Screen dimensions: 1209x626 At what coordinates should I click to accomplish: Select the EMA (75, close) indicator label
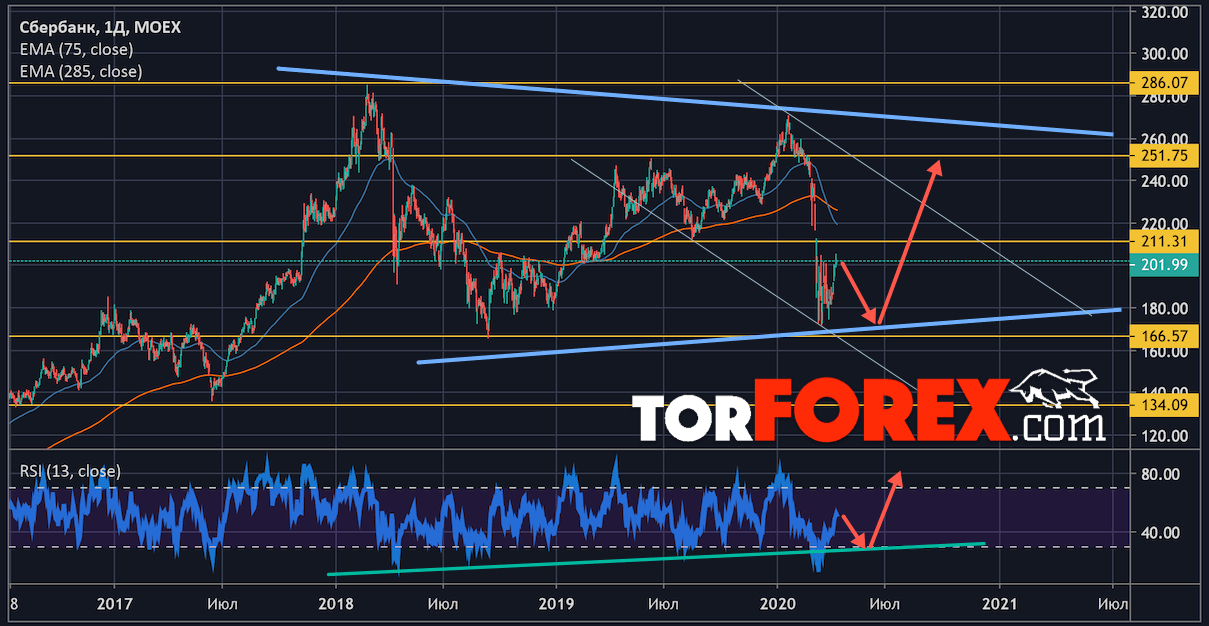click(x=75, y=49)
